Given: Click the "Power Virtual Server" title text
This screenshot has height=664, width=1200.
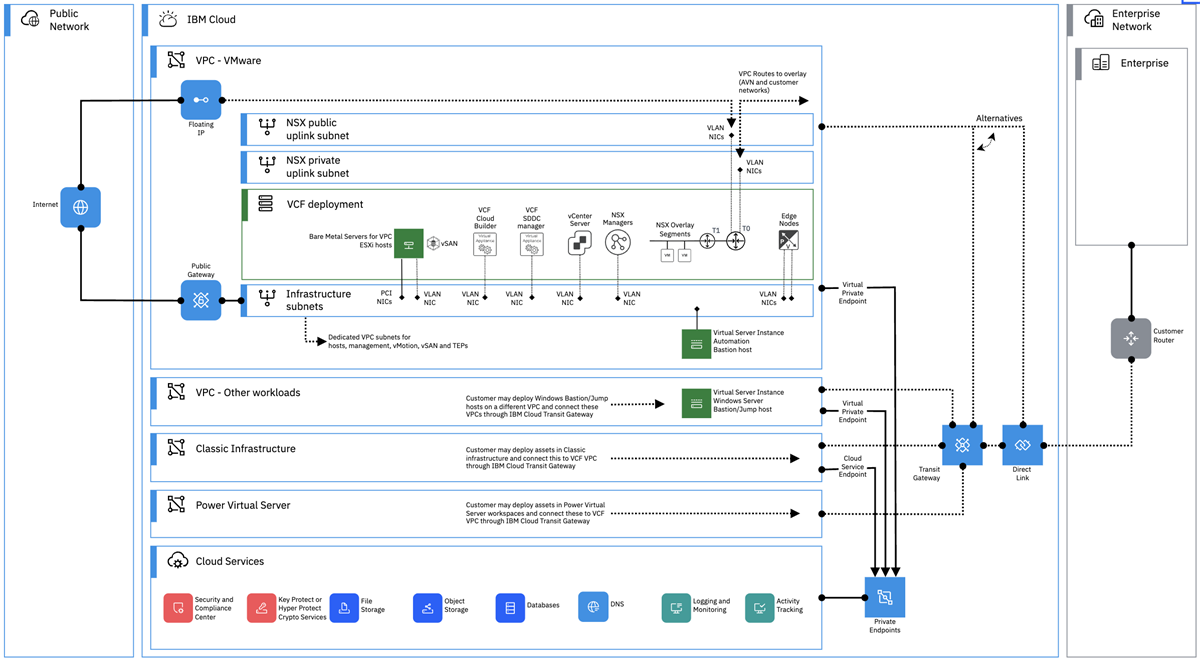Looking at the screenshot, I should 243,505.
